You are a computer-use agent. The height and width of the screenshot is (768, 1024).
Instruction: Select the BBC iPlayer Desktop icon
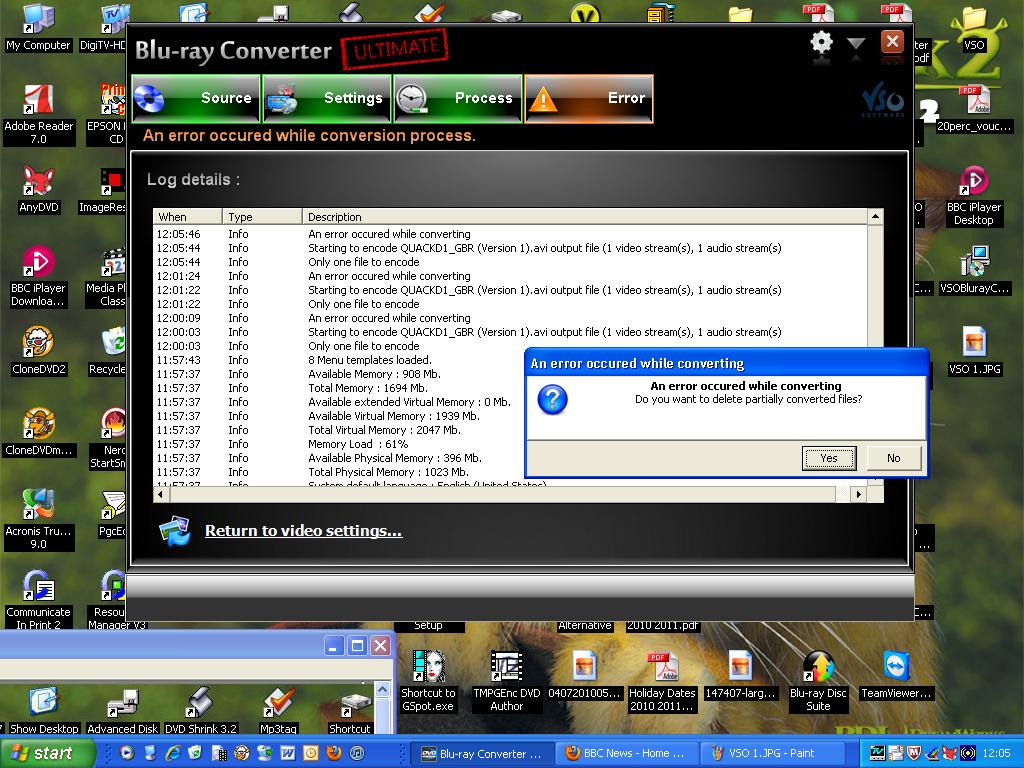974,196
